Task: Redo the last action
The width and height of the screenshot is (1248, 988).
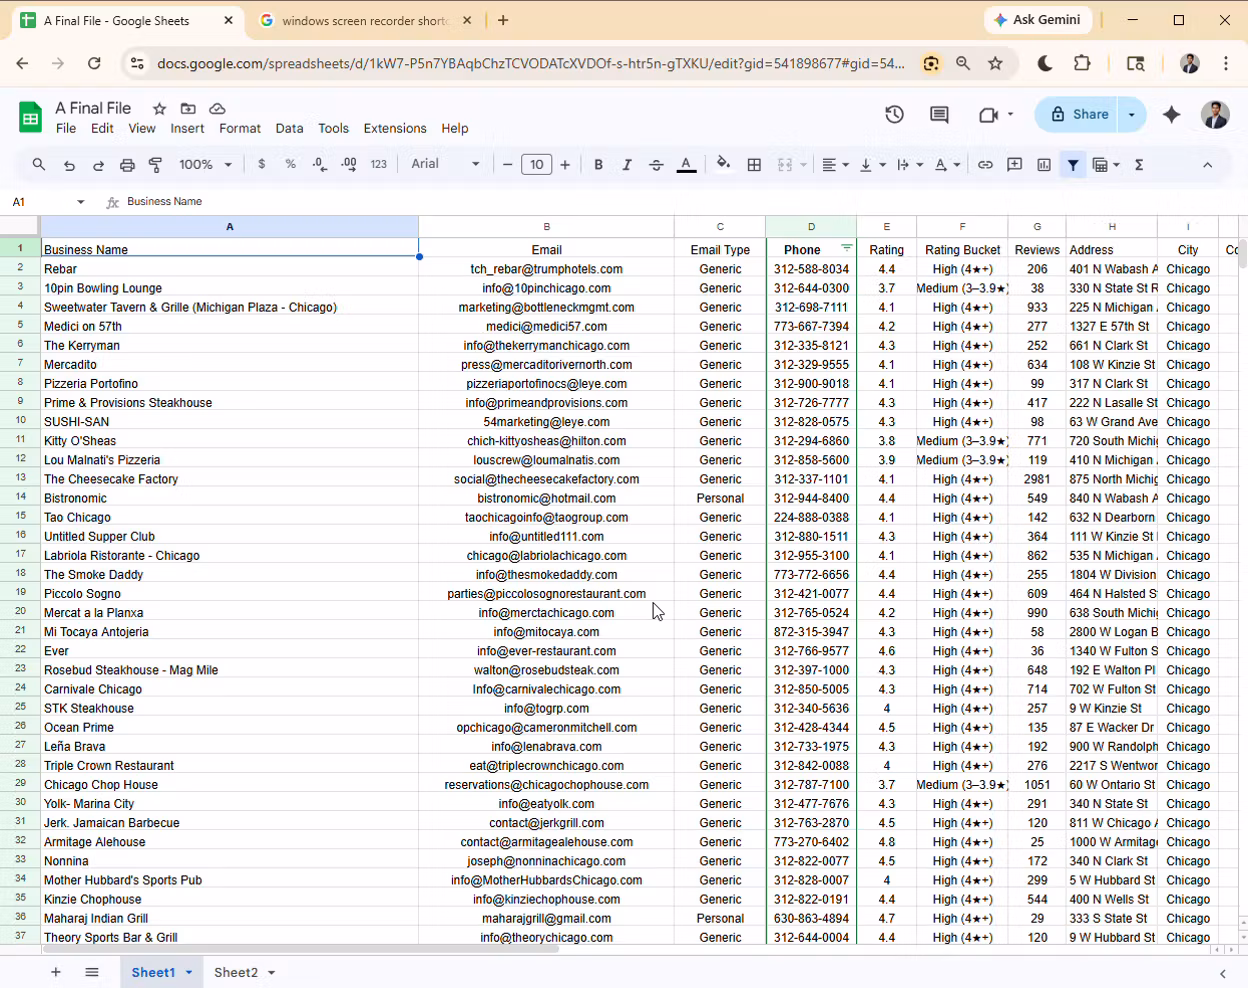Action: pyautogui.click(x=98, y=165)
